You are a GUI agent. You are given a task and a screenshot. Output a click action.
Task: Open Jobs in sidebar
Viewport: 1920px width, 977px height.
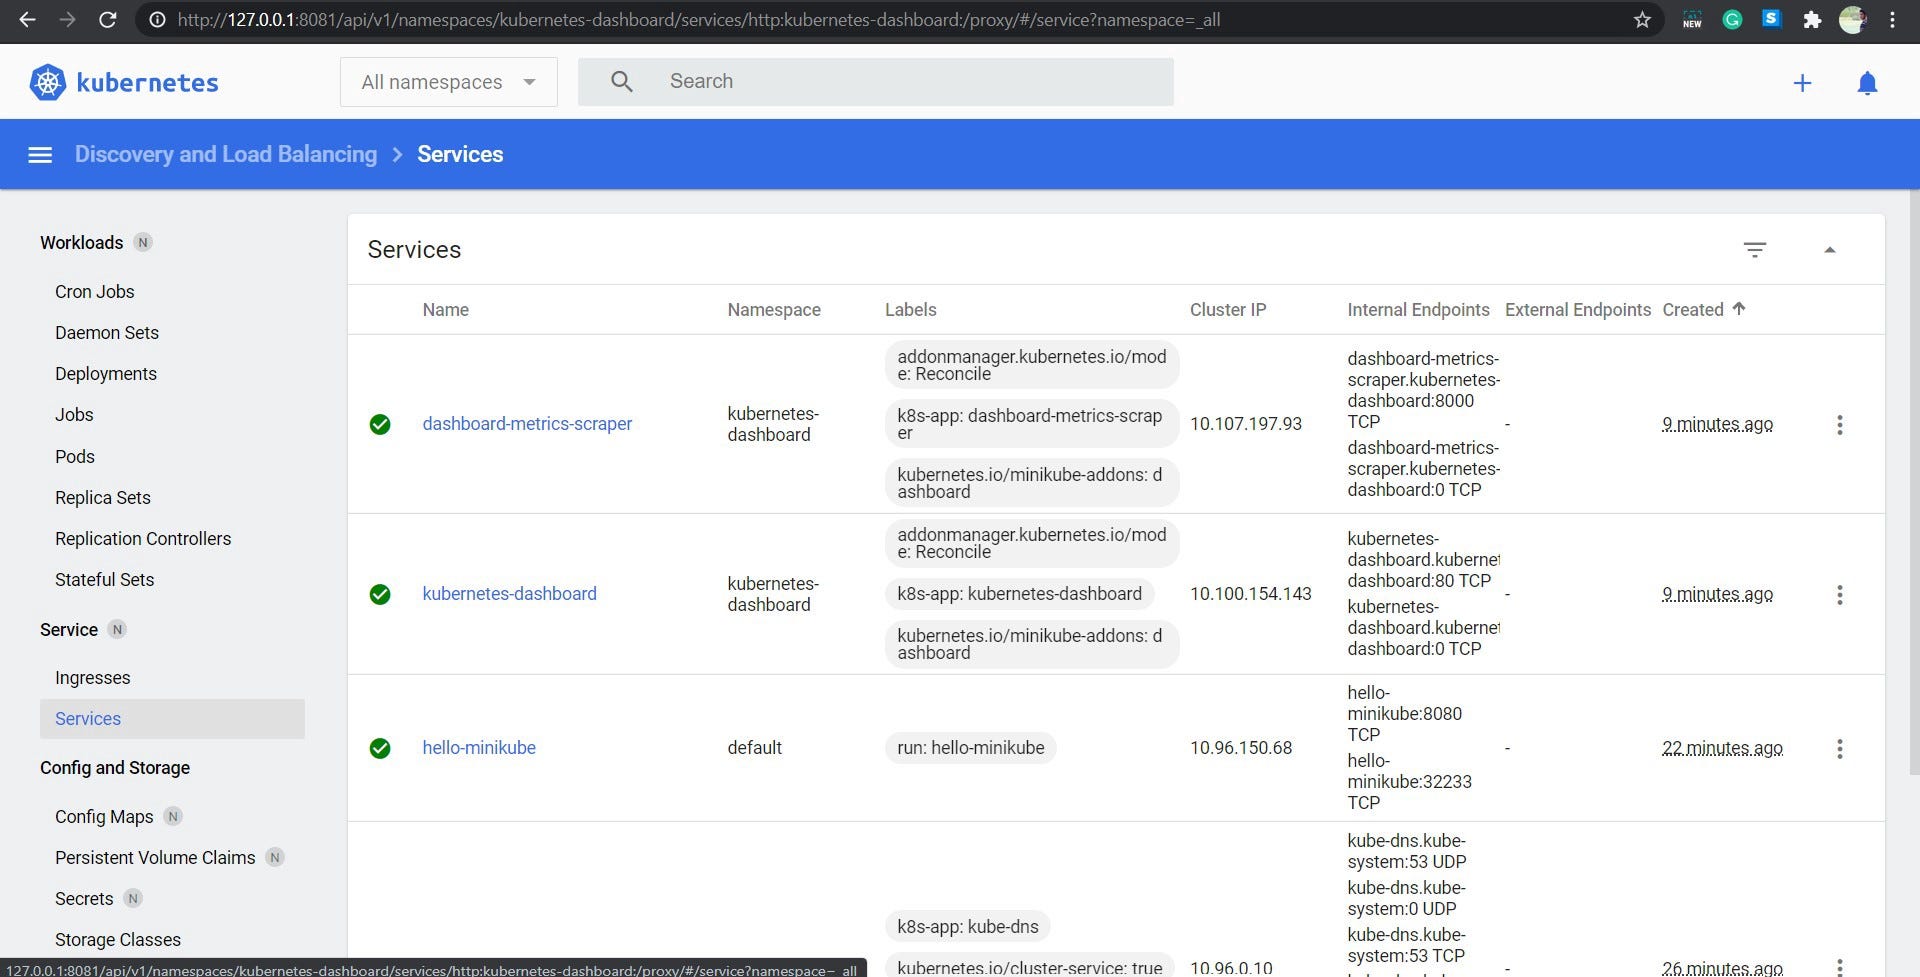[x=74, y=415]
